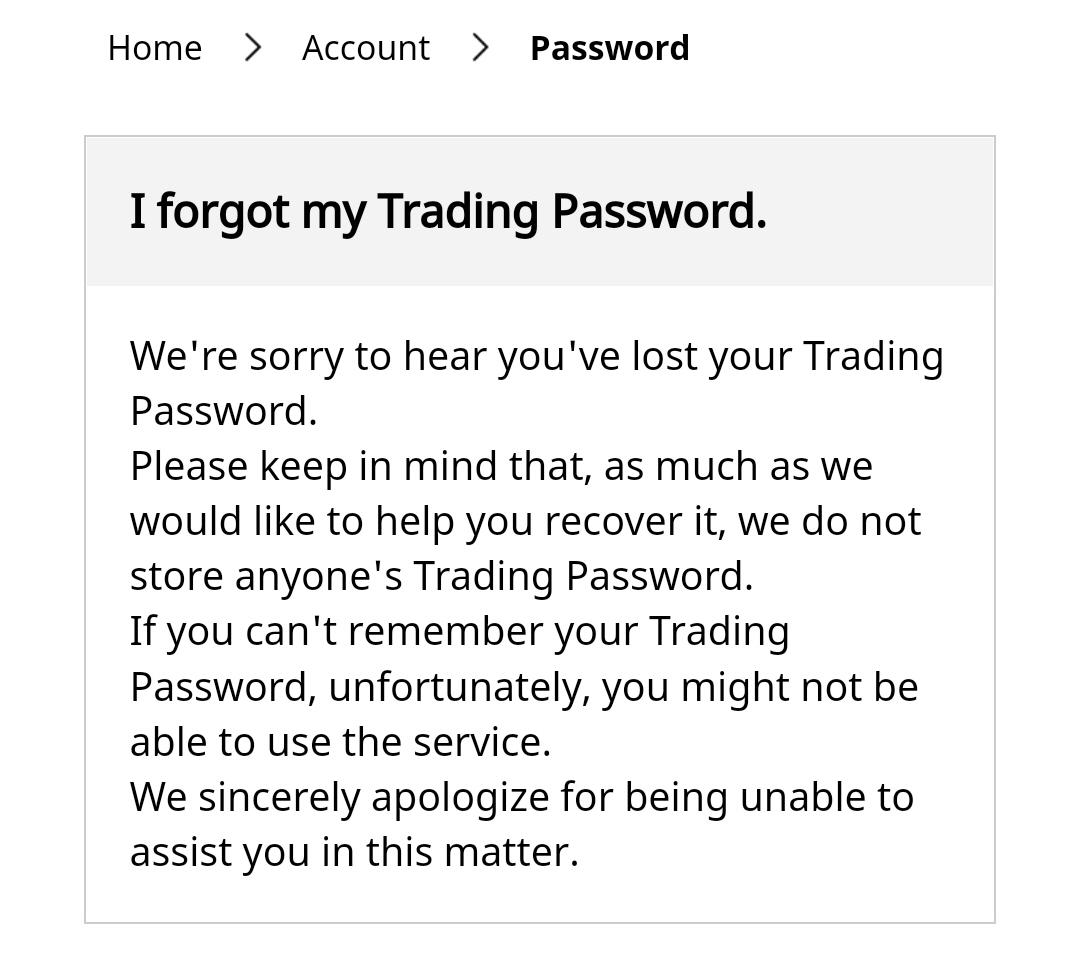Image resolution: width=1080 pixels, height=954 pixels.
Task: Click the line 'We're sorry to hear you've lost'
Action: click(x=537, y=357)
